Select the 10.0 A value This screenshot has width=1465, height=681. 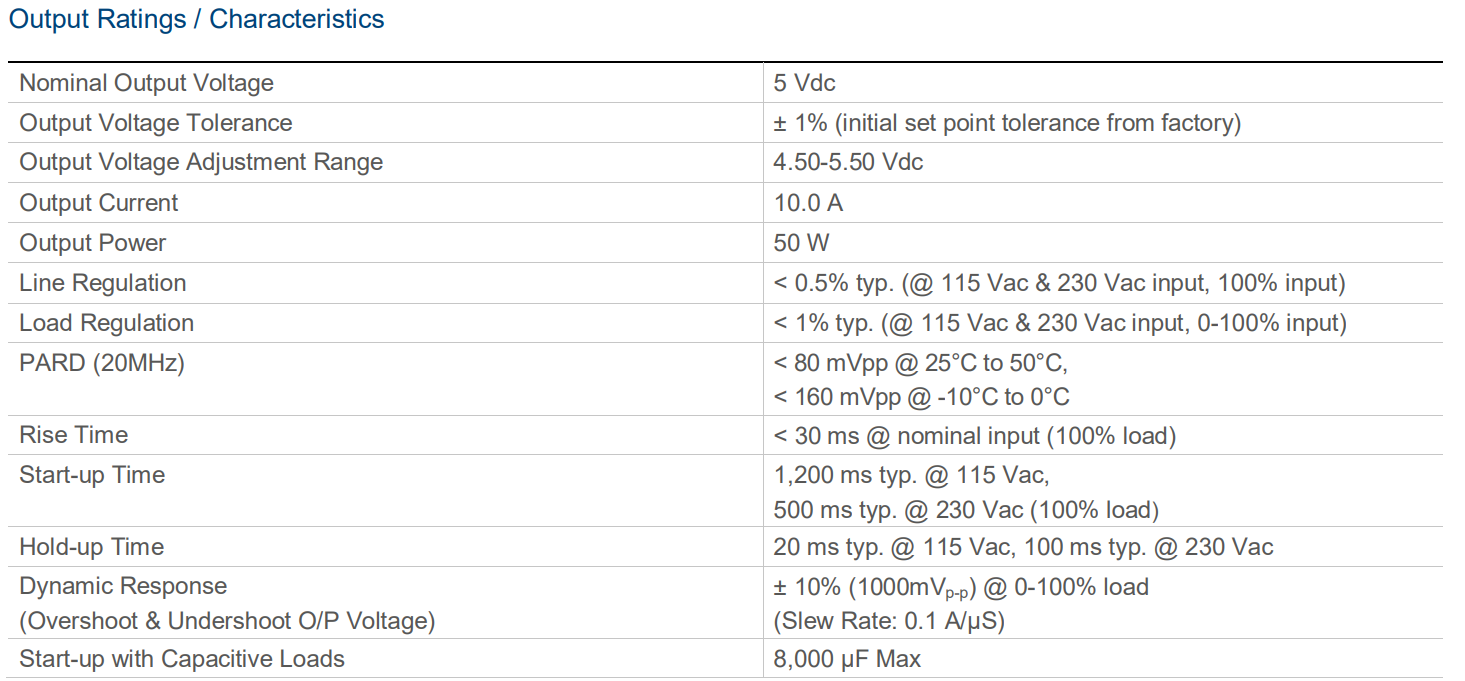(808, 203)
